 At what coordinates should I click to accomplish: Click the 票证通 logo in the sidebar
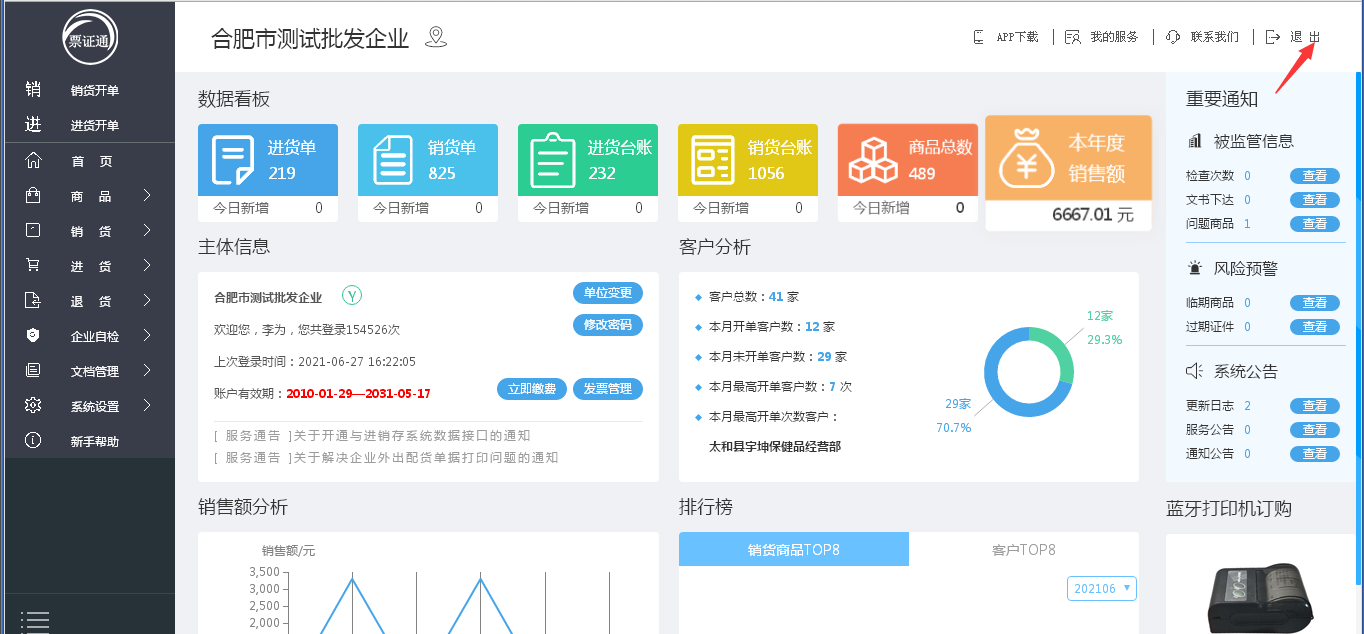point(89,37)
